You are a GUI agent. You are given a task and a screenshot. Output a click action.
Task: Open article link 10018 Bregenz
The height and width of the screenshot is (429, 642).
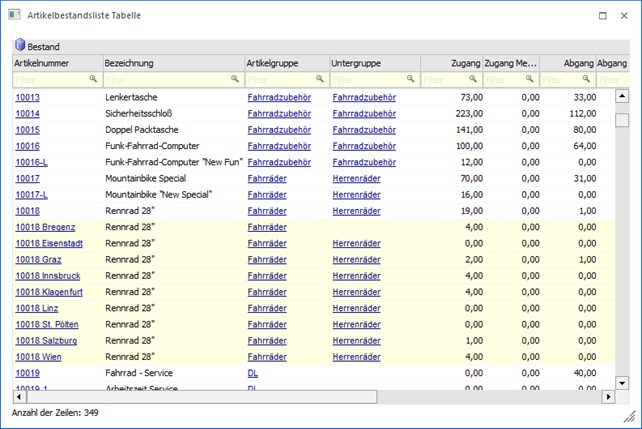pos(45,228)
